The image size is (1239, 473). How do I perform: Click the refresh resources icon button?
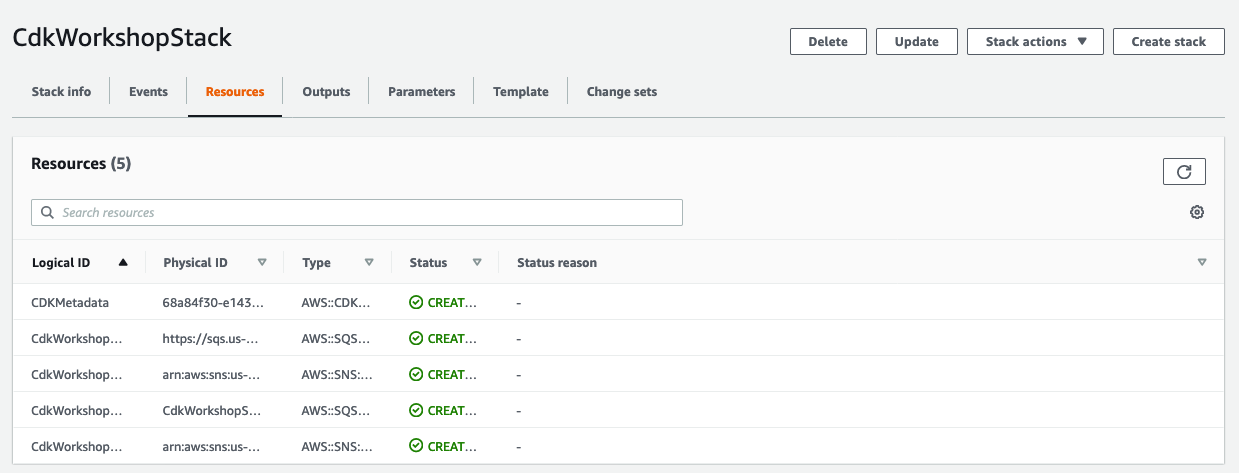coord(1184,172)
